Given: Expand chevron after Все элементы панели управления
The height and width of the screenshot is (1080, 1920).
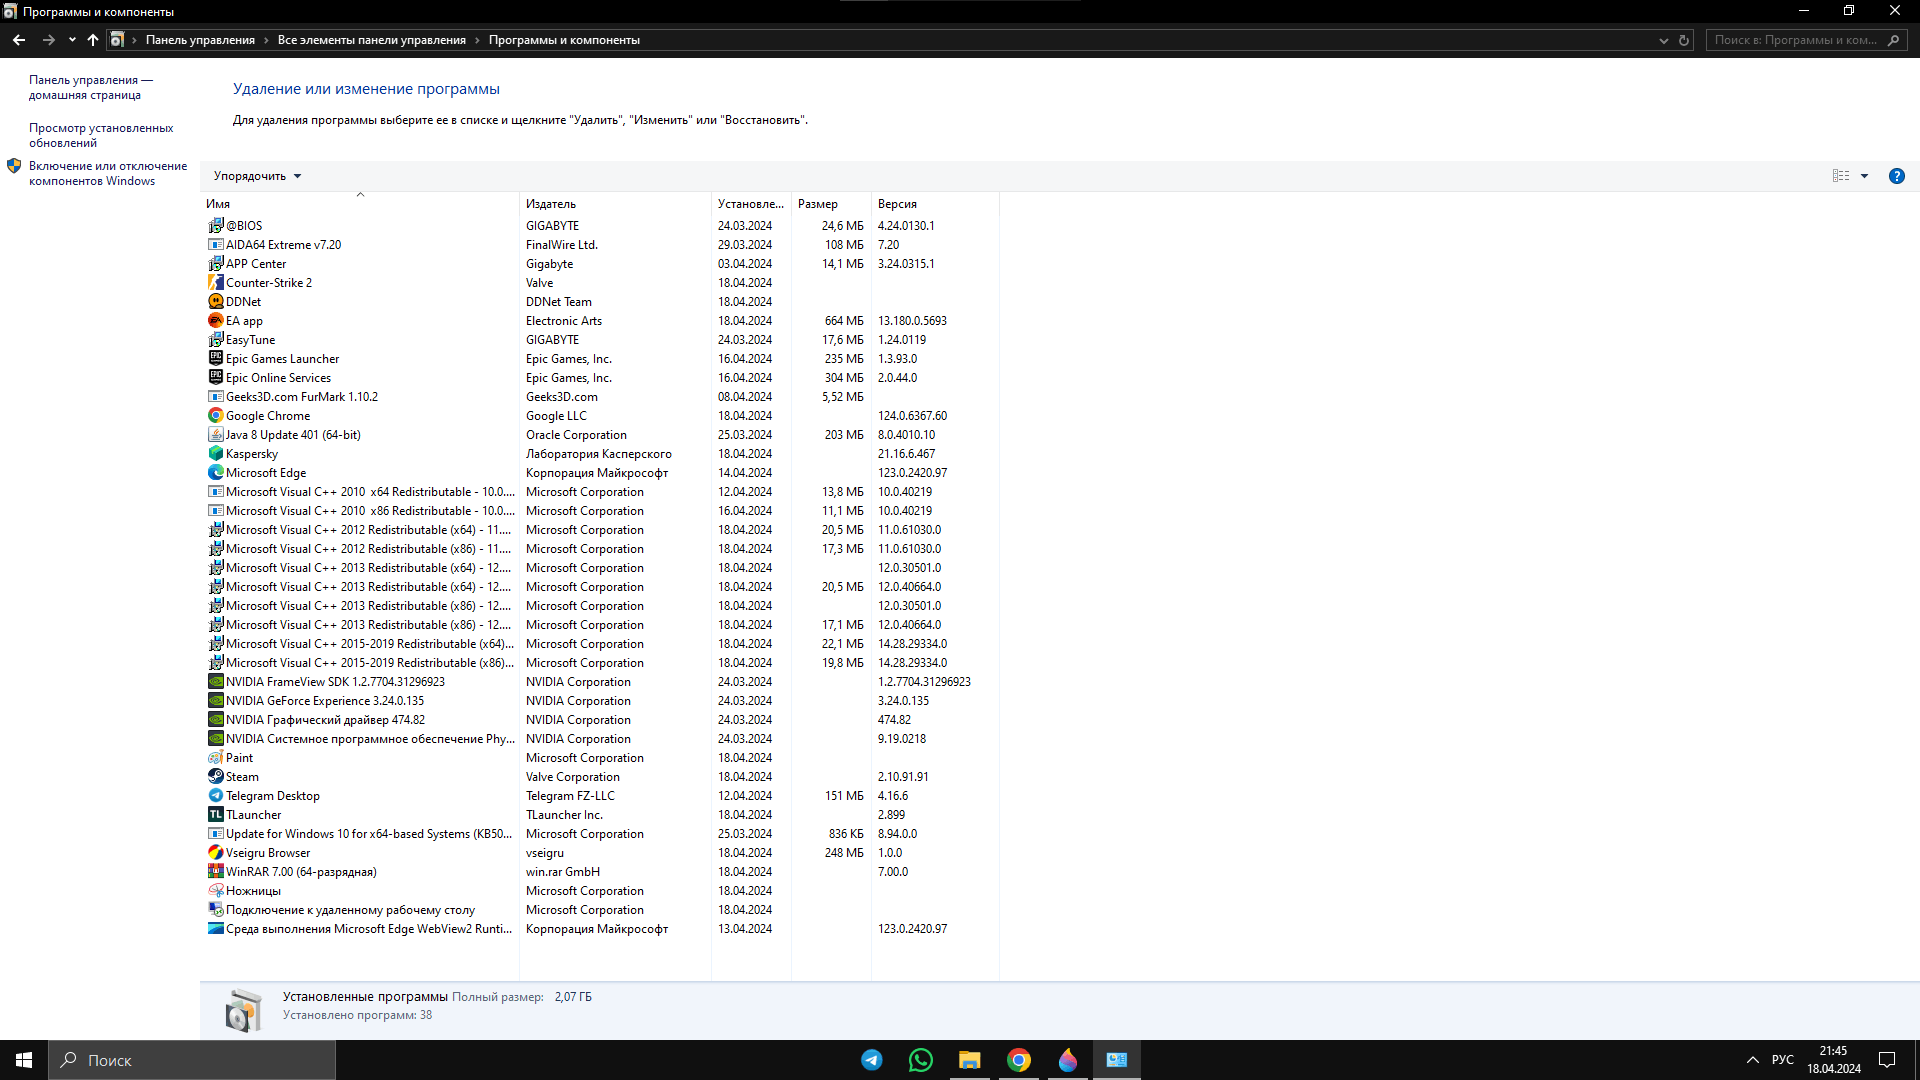Looking at the screenshot, I should point(477,41).
